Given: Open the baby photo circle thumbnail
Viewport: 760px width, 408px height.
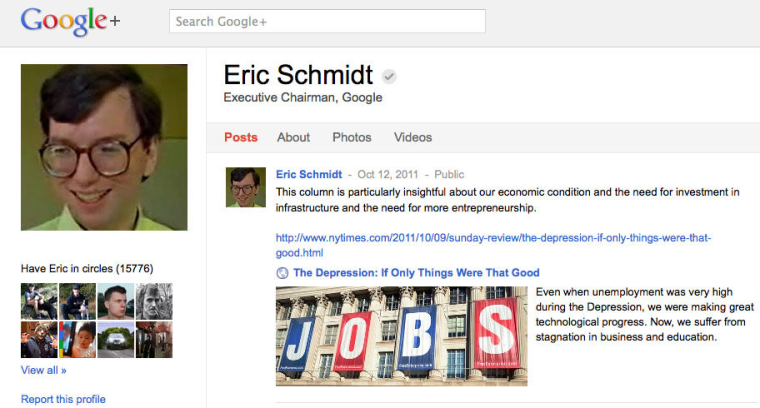Looking at the screenshot, I should pos(78,340).
